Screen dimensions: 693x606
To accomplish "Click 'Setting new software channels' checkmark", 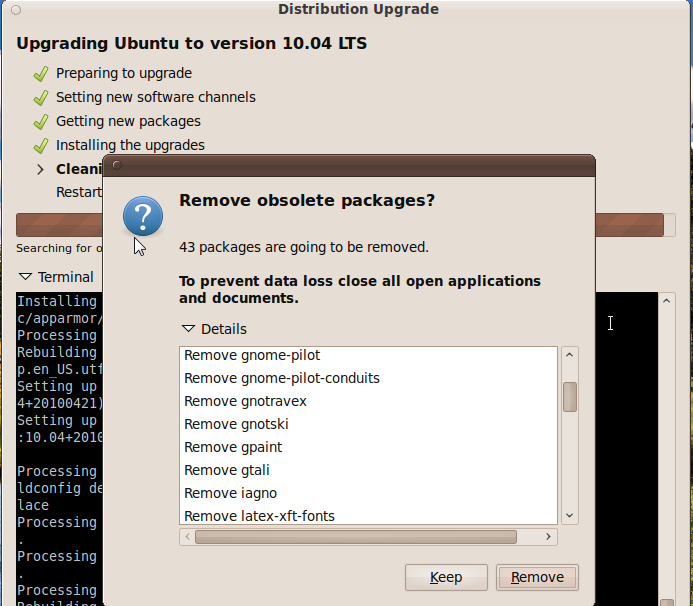I will click(41, 97).
